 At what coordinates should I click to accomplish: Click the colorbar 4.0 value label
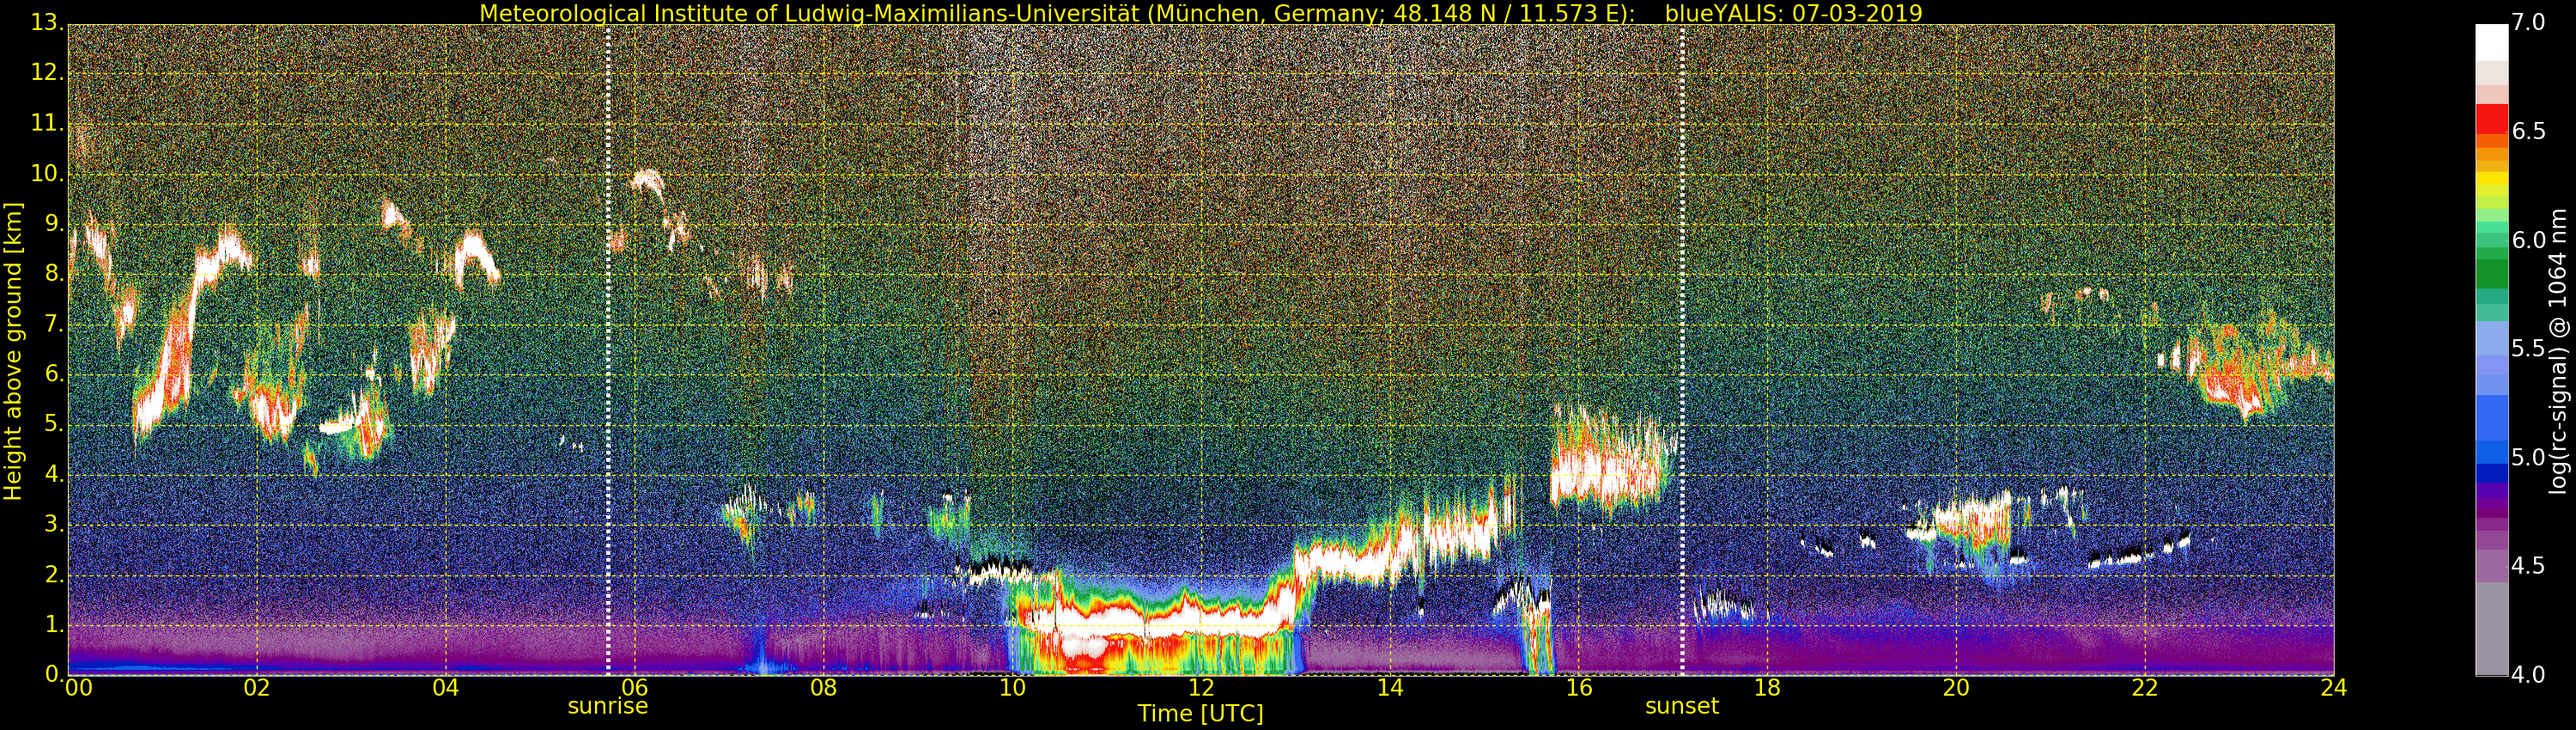(2529, 675)
